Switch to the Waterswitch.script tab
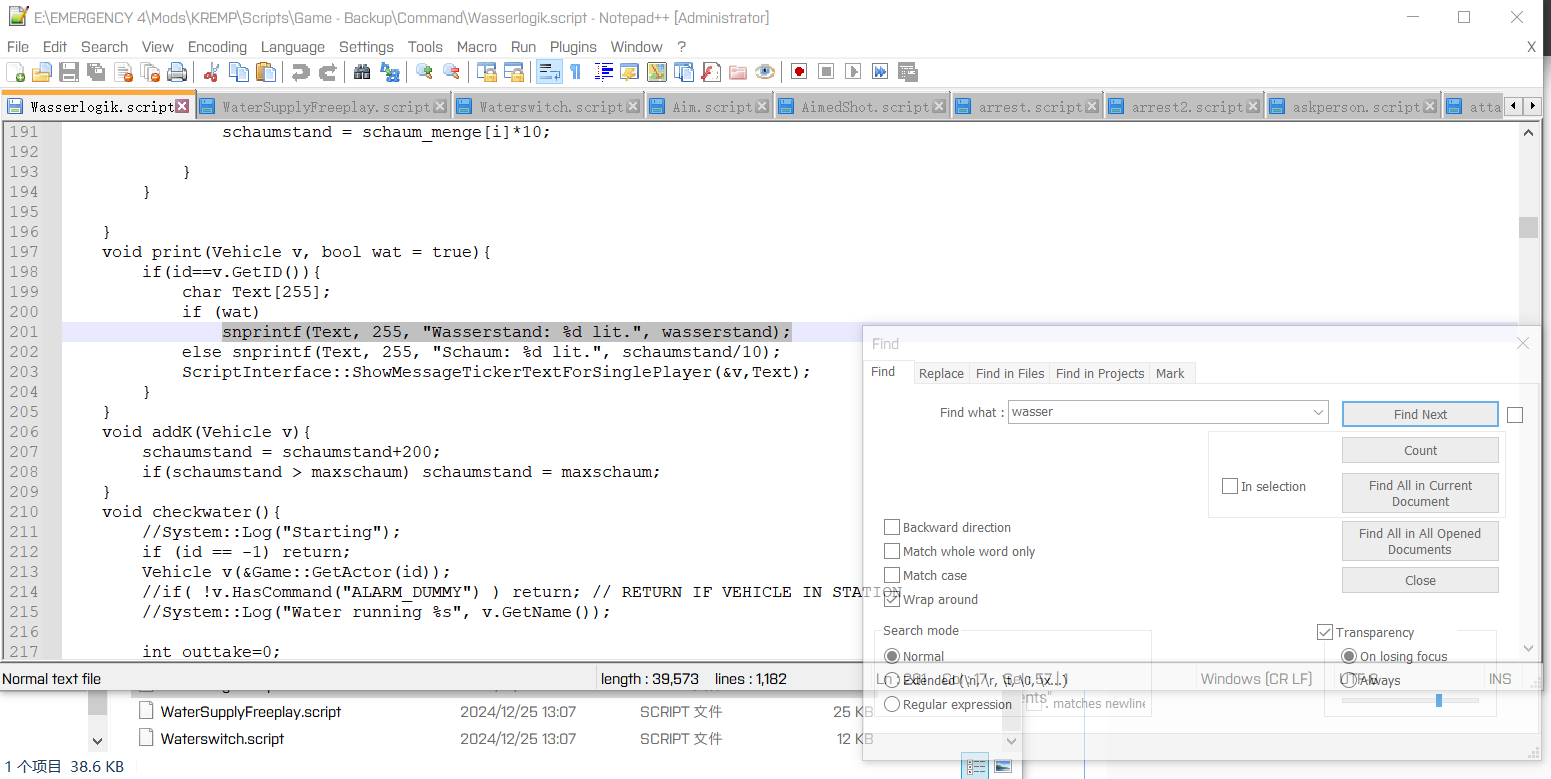1551x779 pixels. pyautogui.click(x=550, y=107)
